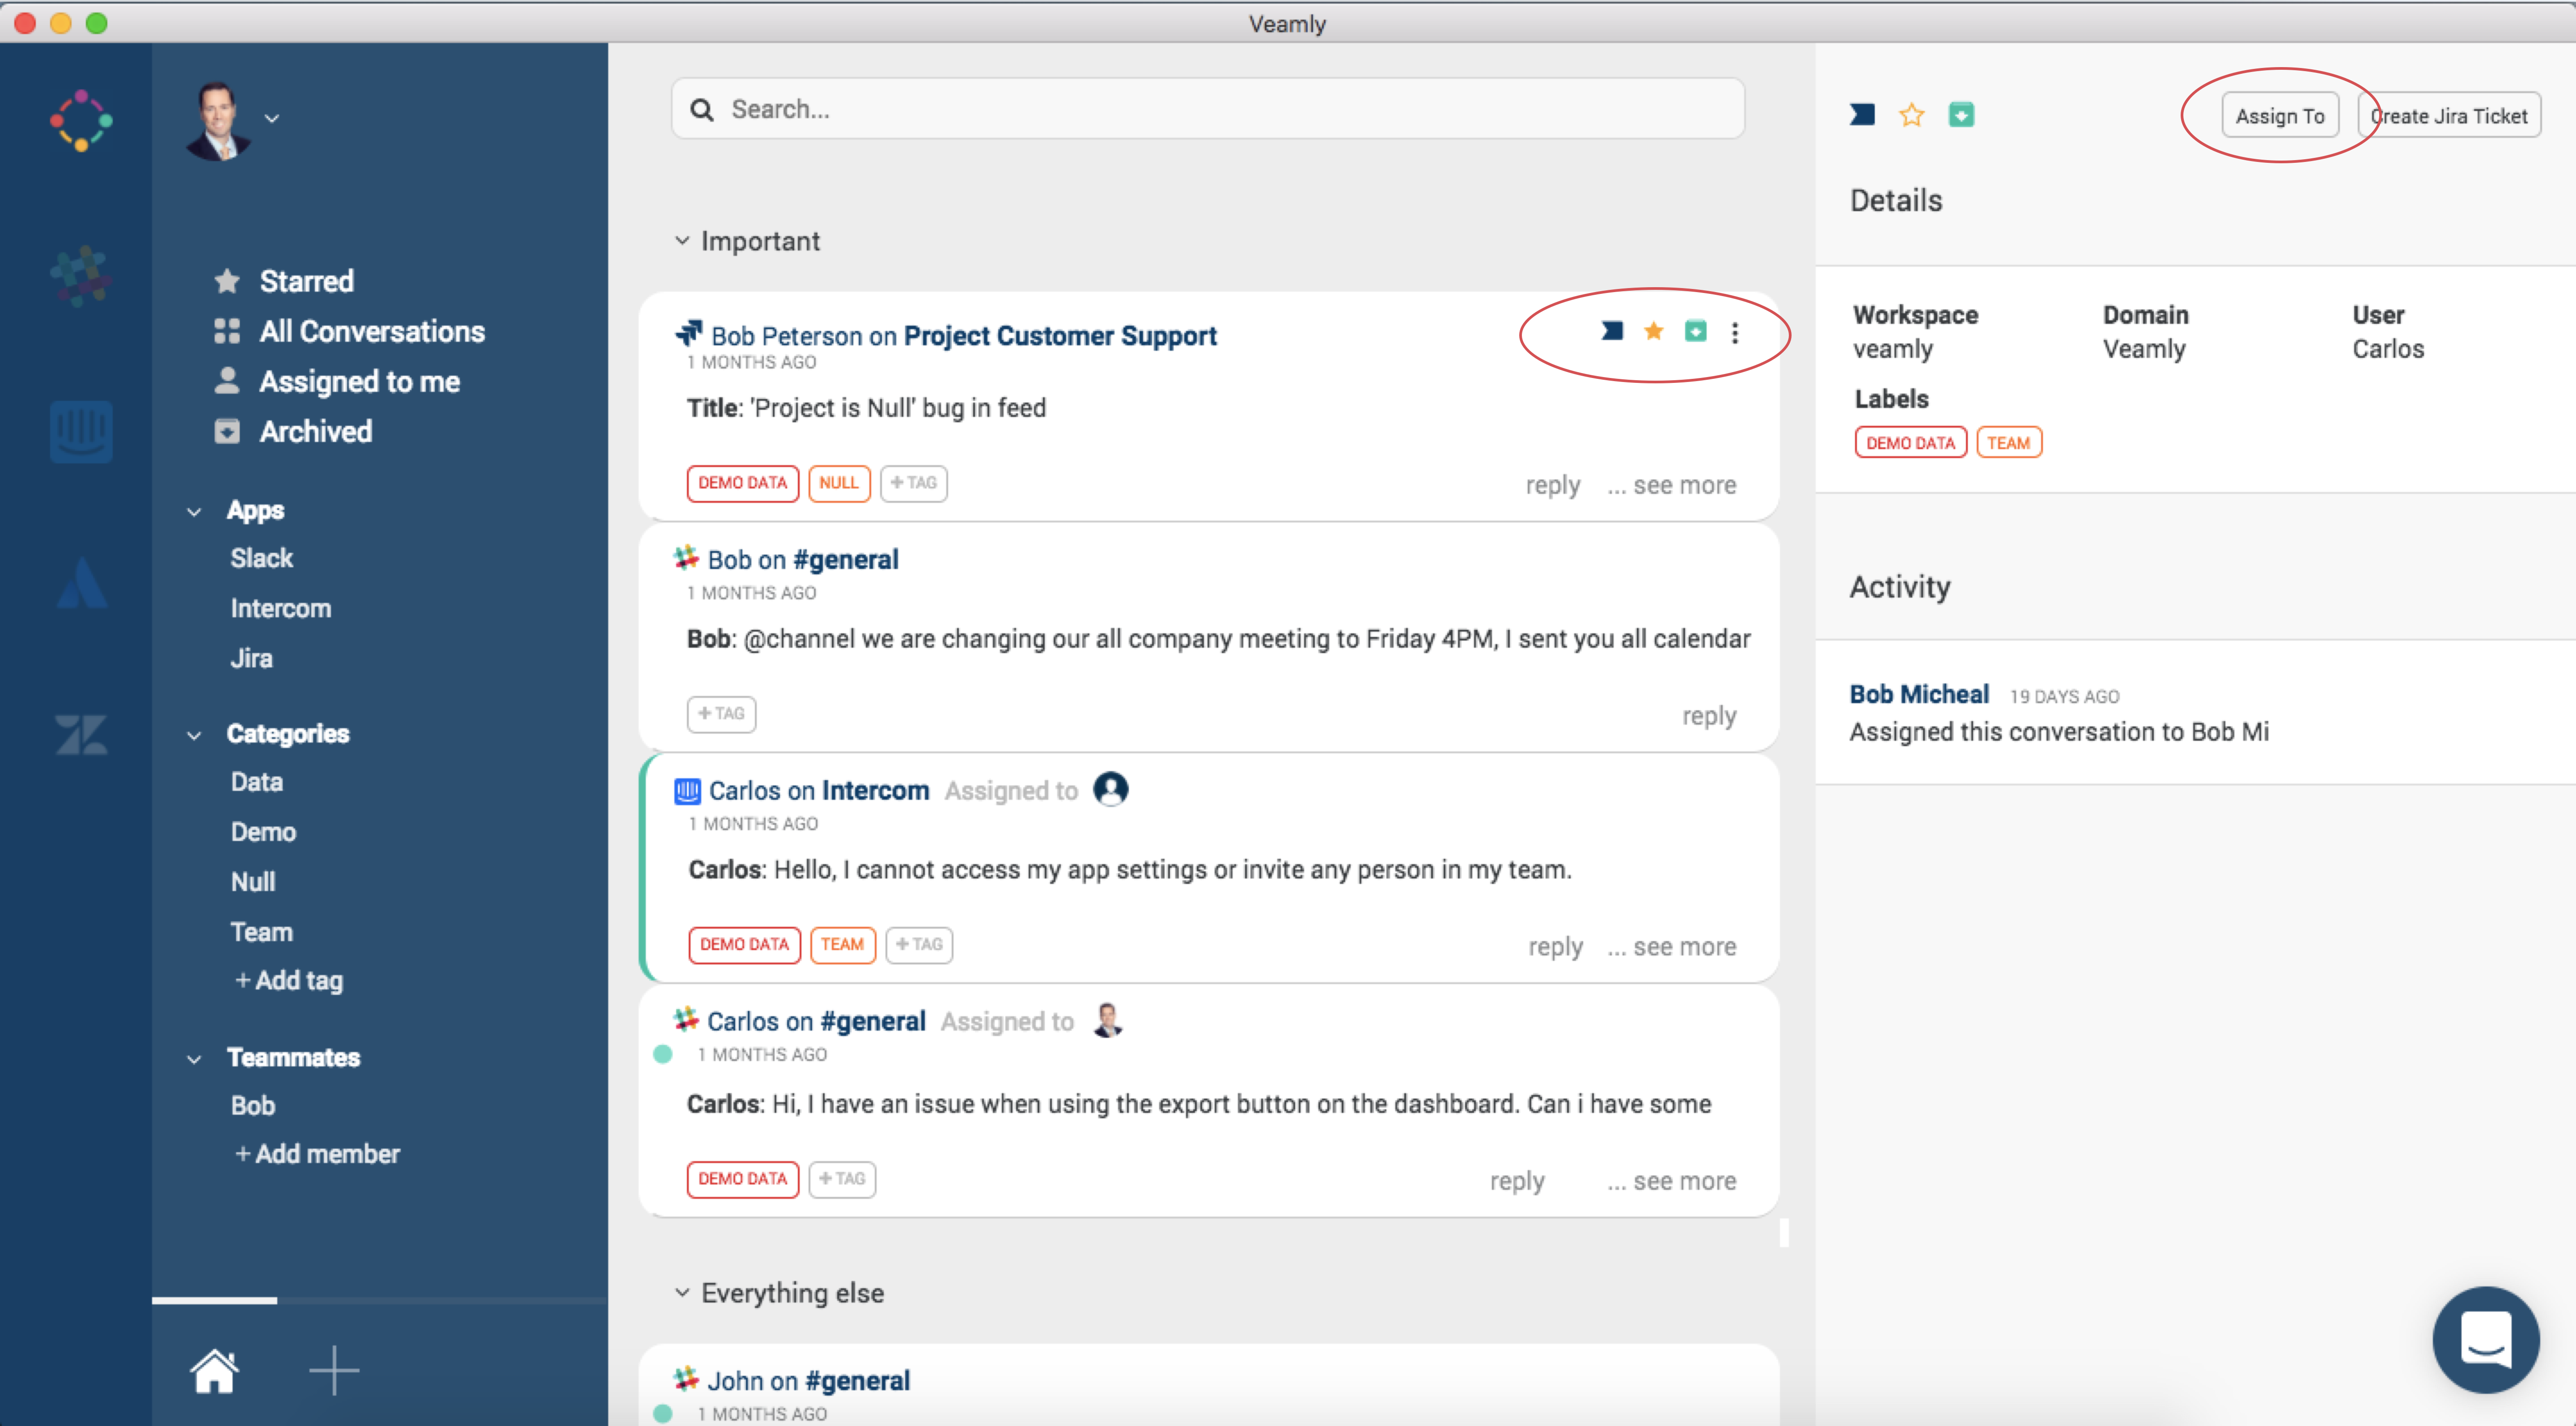The image size is (2576, 1426).
Task: Click the user profile avatar
Action: point(218,121)
